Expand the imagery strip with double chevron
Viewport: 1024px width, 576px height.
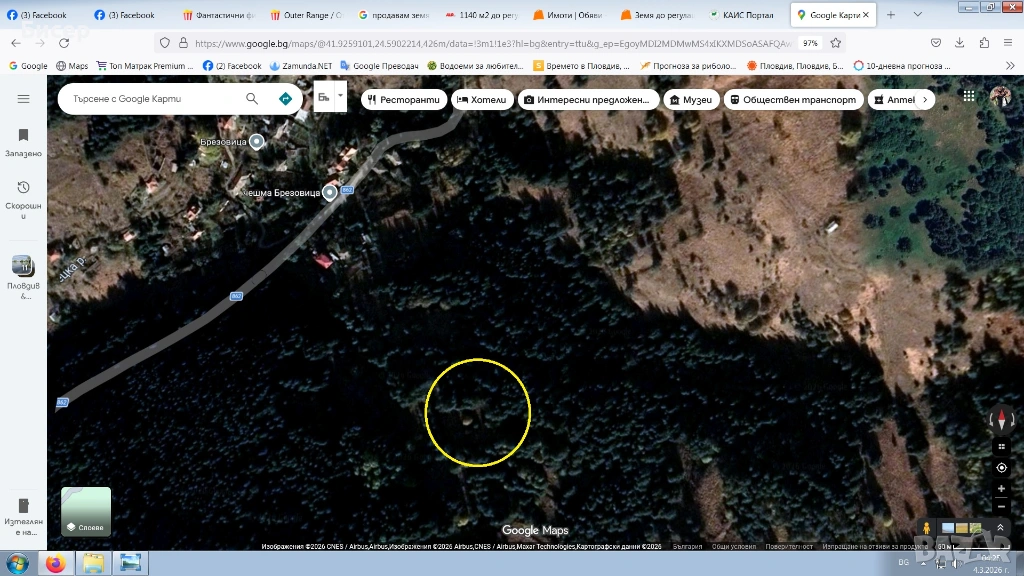[x=999, y=527]
